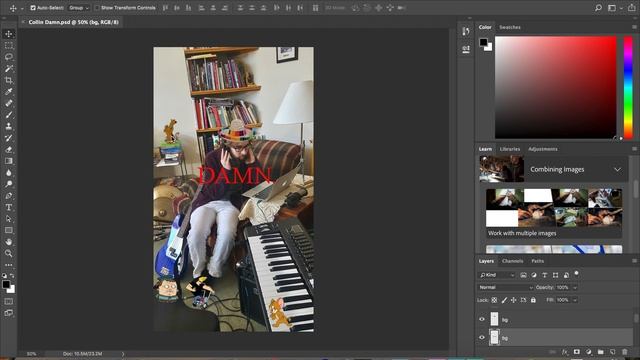
Task: Create a new adjustment layer icon
Action: click(x=589, y=352)
